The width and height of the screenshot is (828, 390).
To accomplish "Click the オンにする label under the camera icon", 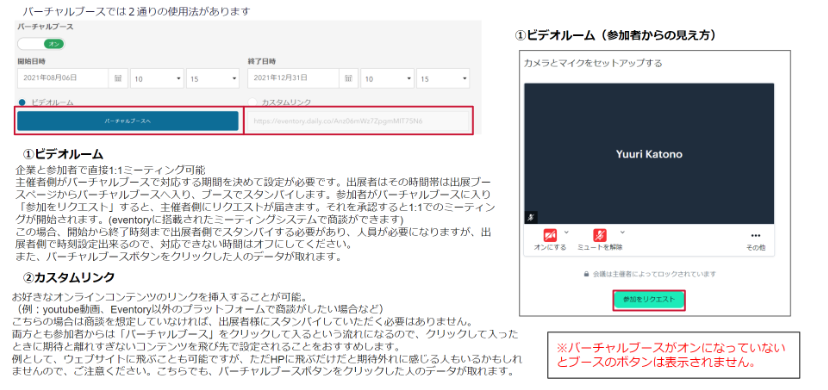I will pos(550,248).
